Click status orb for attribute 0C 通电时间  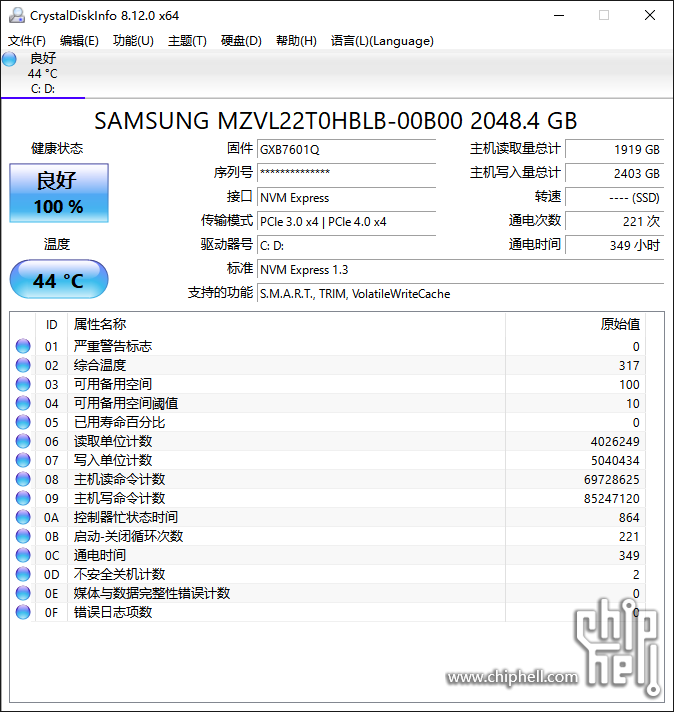click(x=23, y=555)
